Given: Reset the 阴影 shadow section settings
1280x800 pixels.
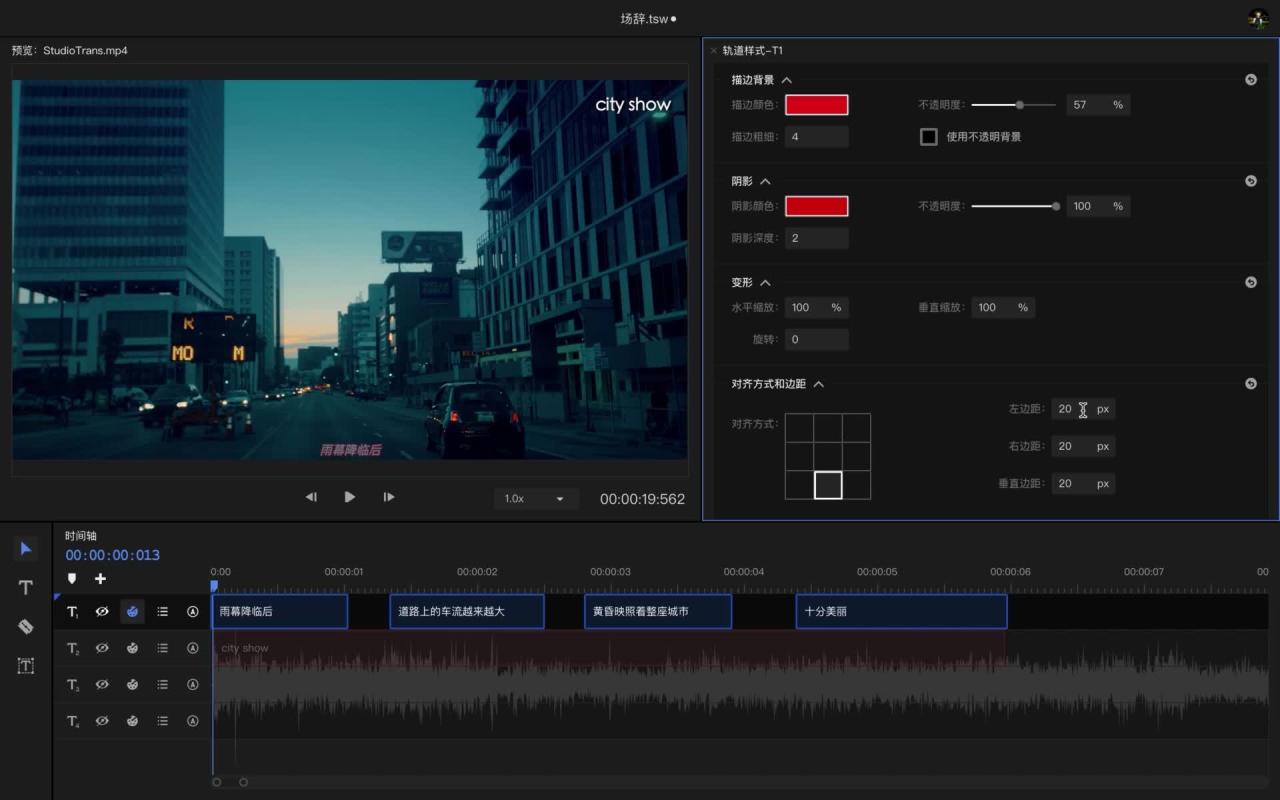Looking at the screenshot, I should point(1250,181).
